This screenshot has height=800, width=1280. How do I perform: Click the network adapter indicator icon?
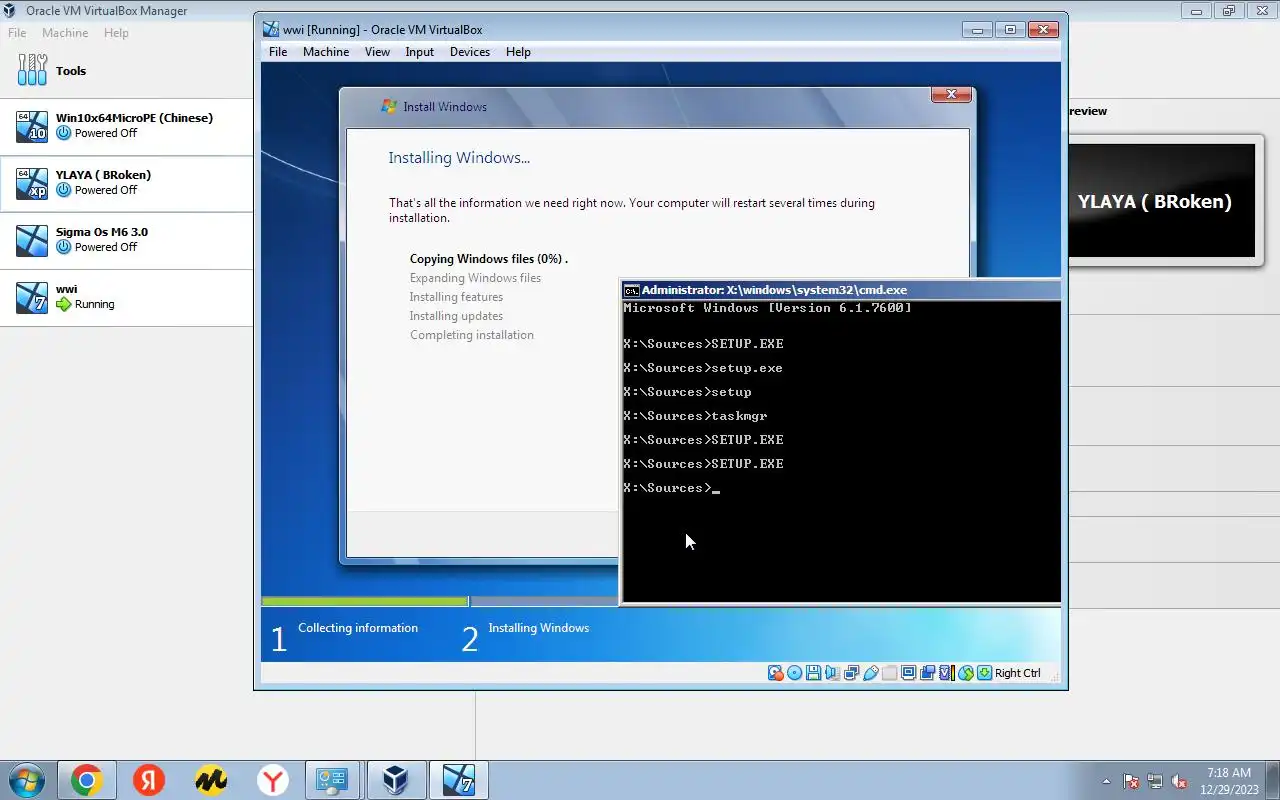pos(852,673)
